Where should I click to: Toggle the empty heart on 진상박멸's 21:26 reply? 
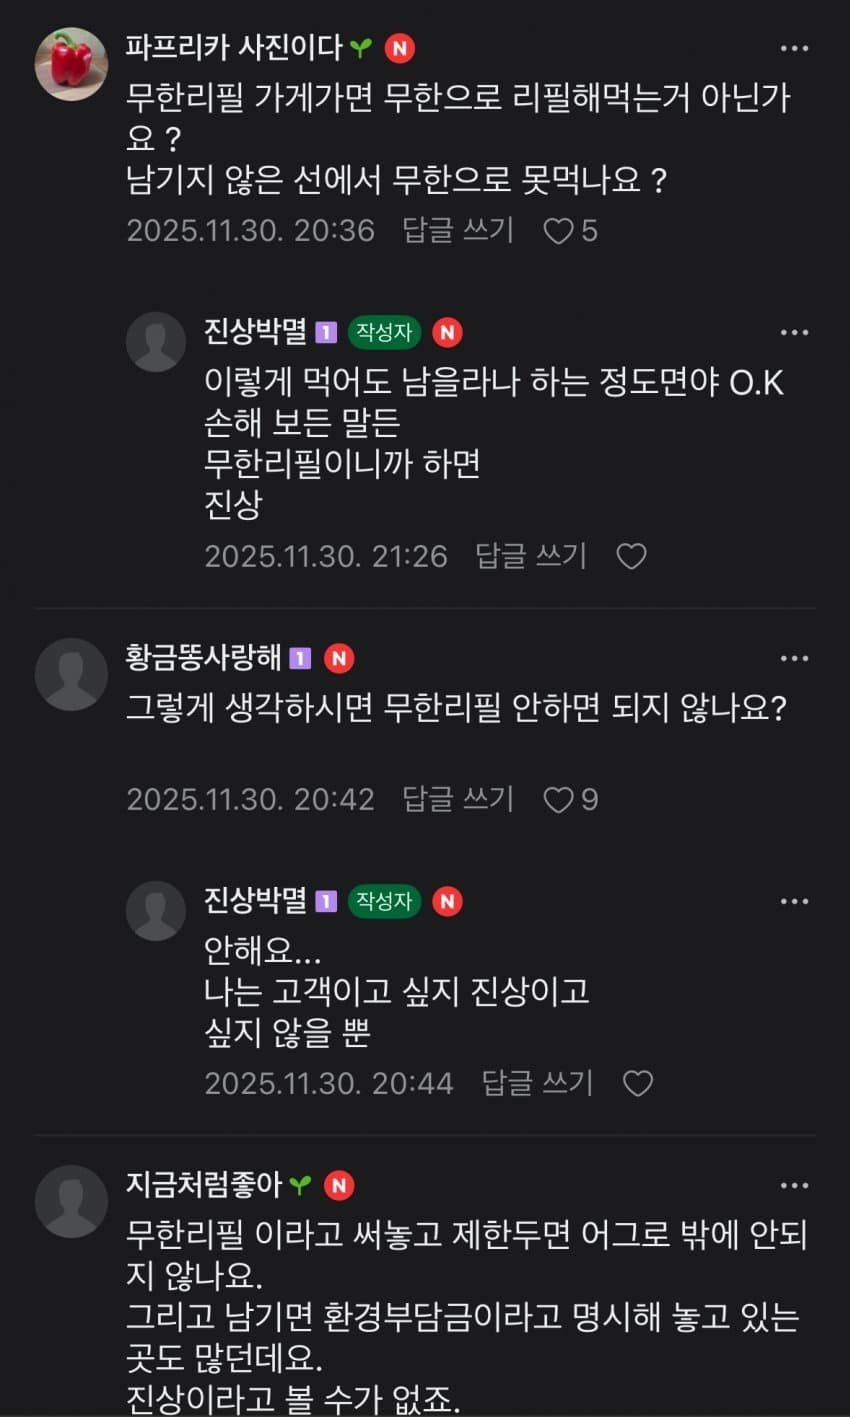[634, 554]
